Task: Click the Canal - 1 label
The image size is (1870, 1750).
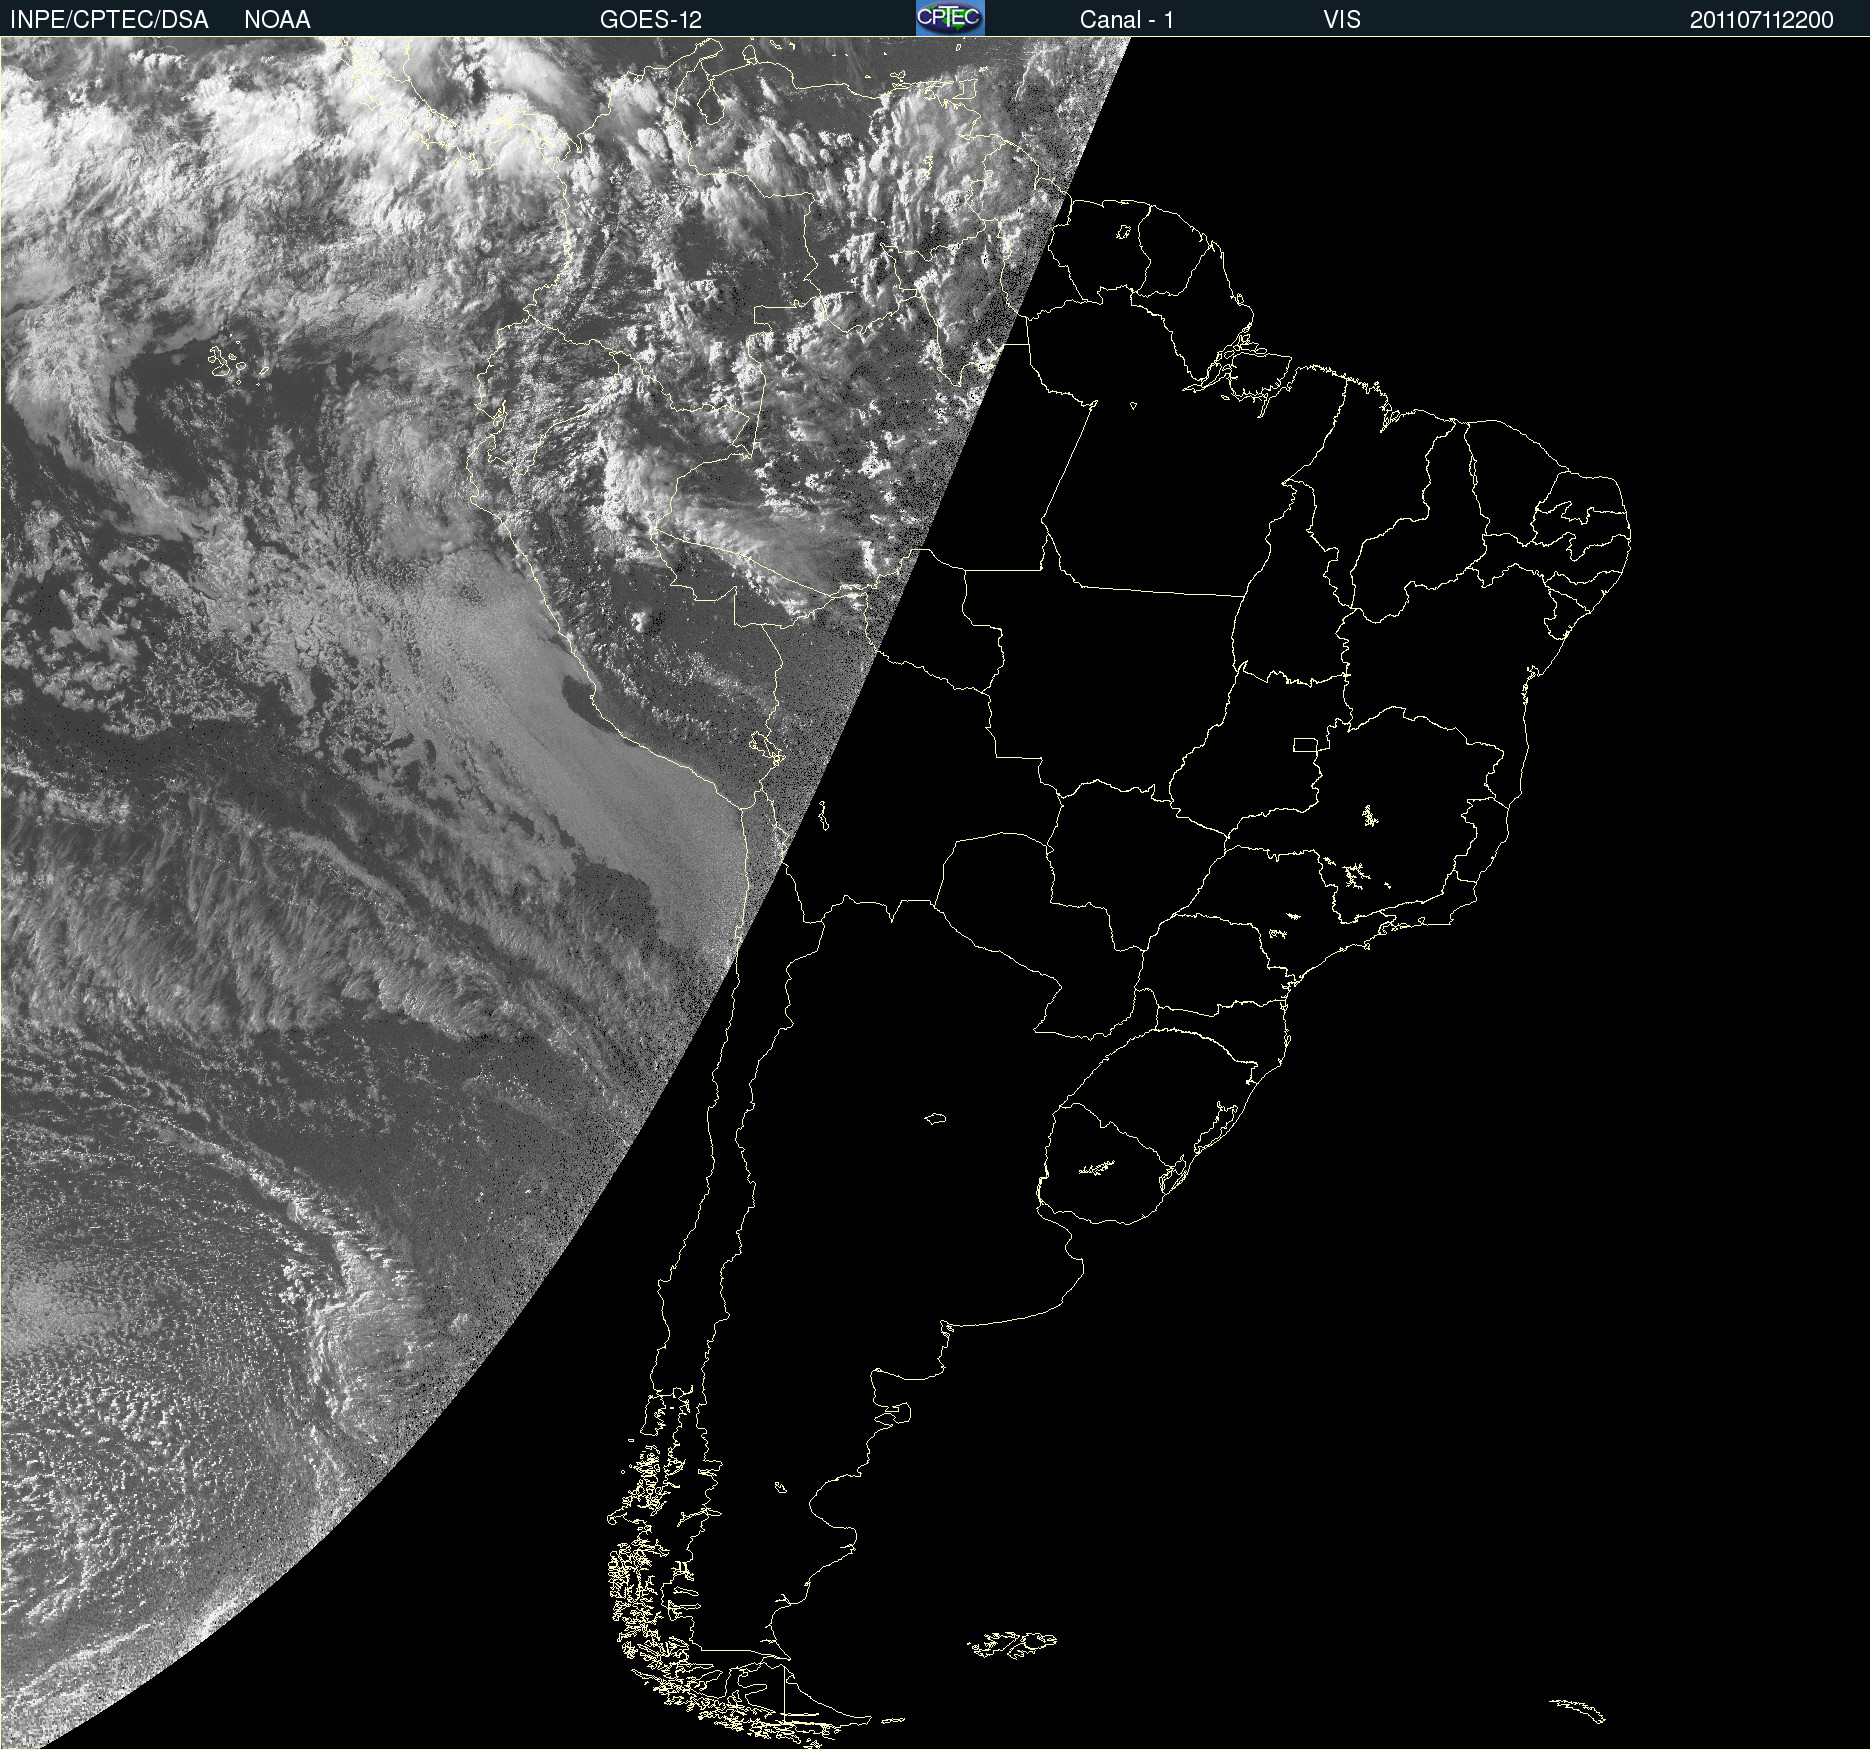Action: 1127,20
